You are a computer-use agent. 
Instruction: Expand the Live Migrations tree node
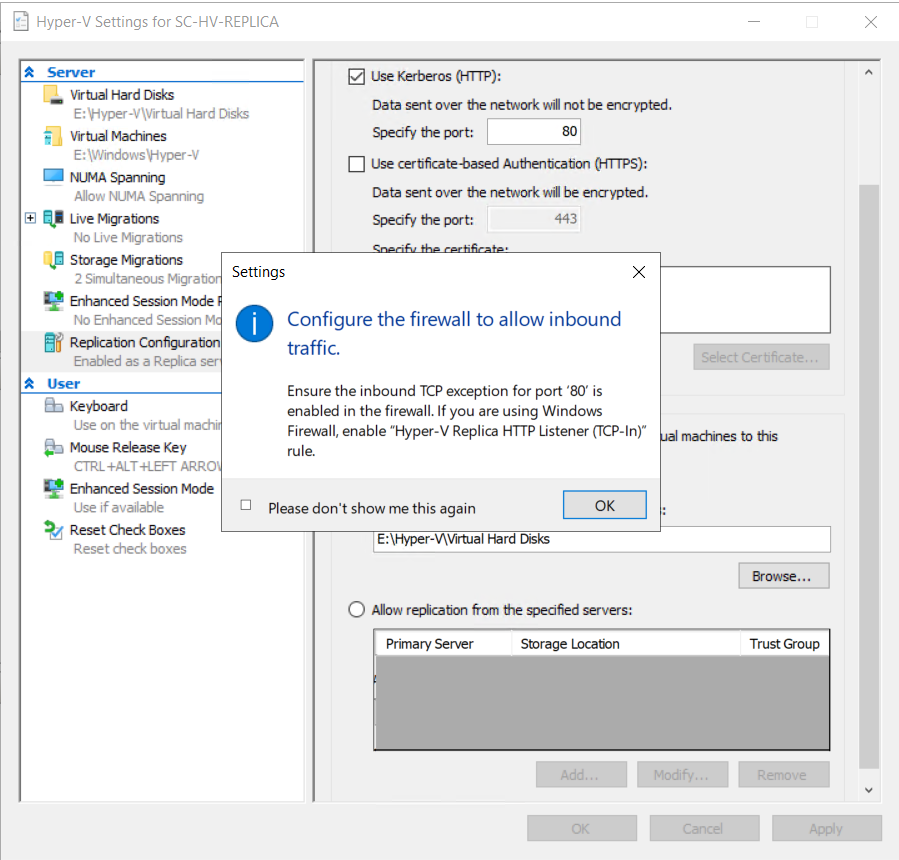(30, 218)
